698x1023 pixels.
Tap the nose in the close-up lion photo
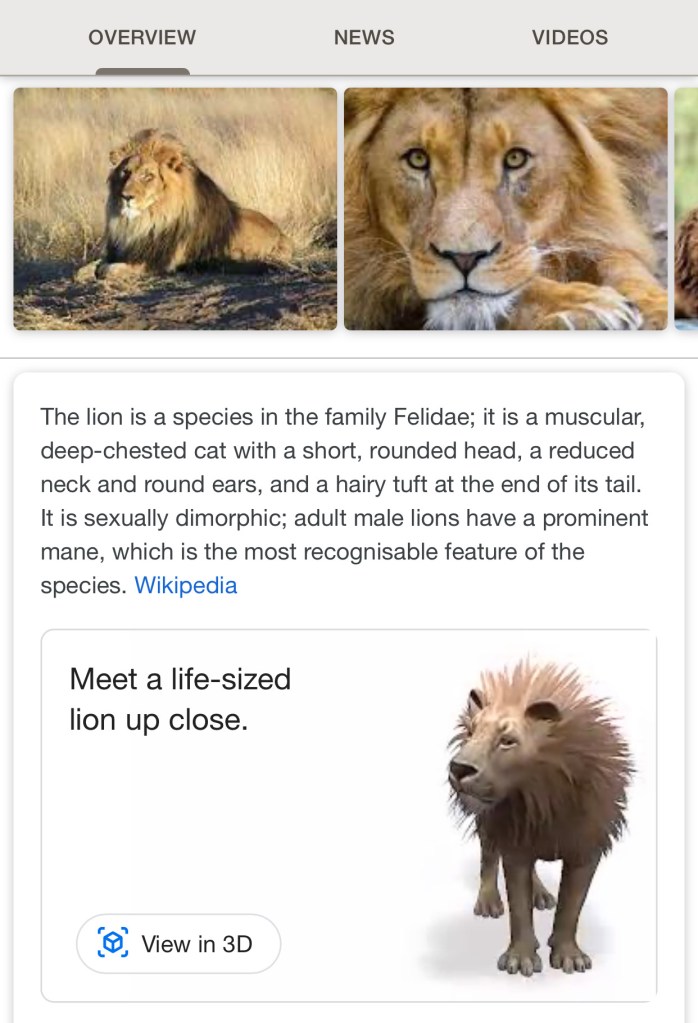pyautogui.click(x=461, y=262)
